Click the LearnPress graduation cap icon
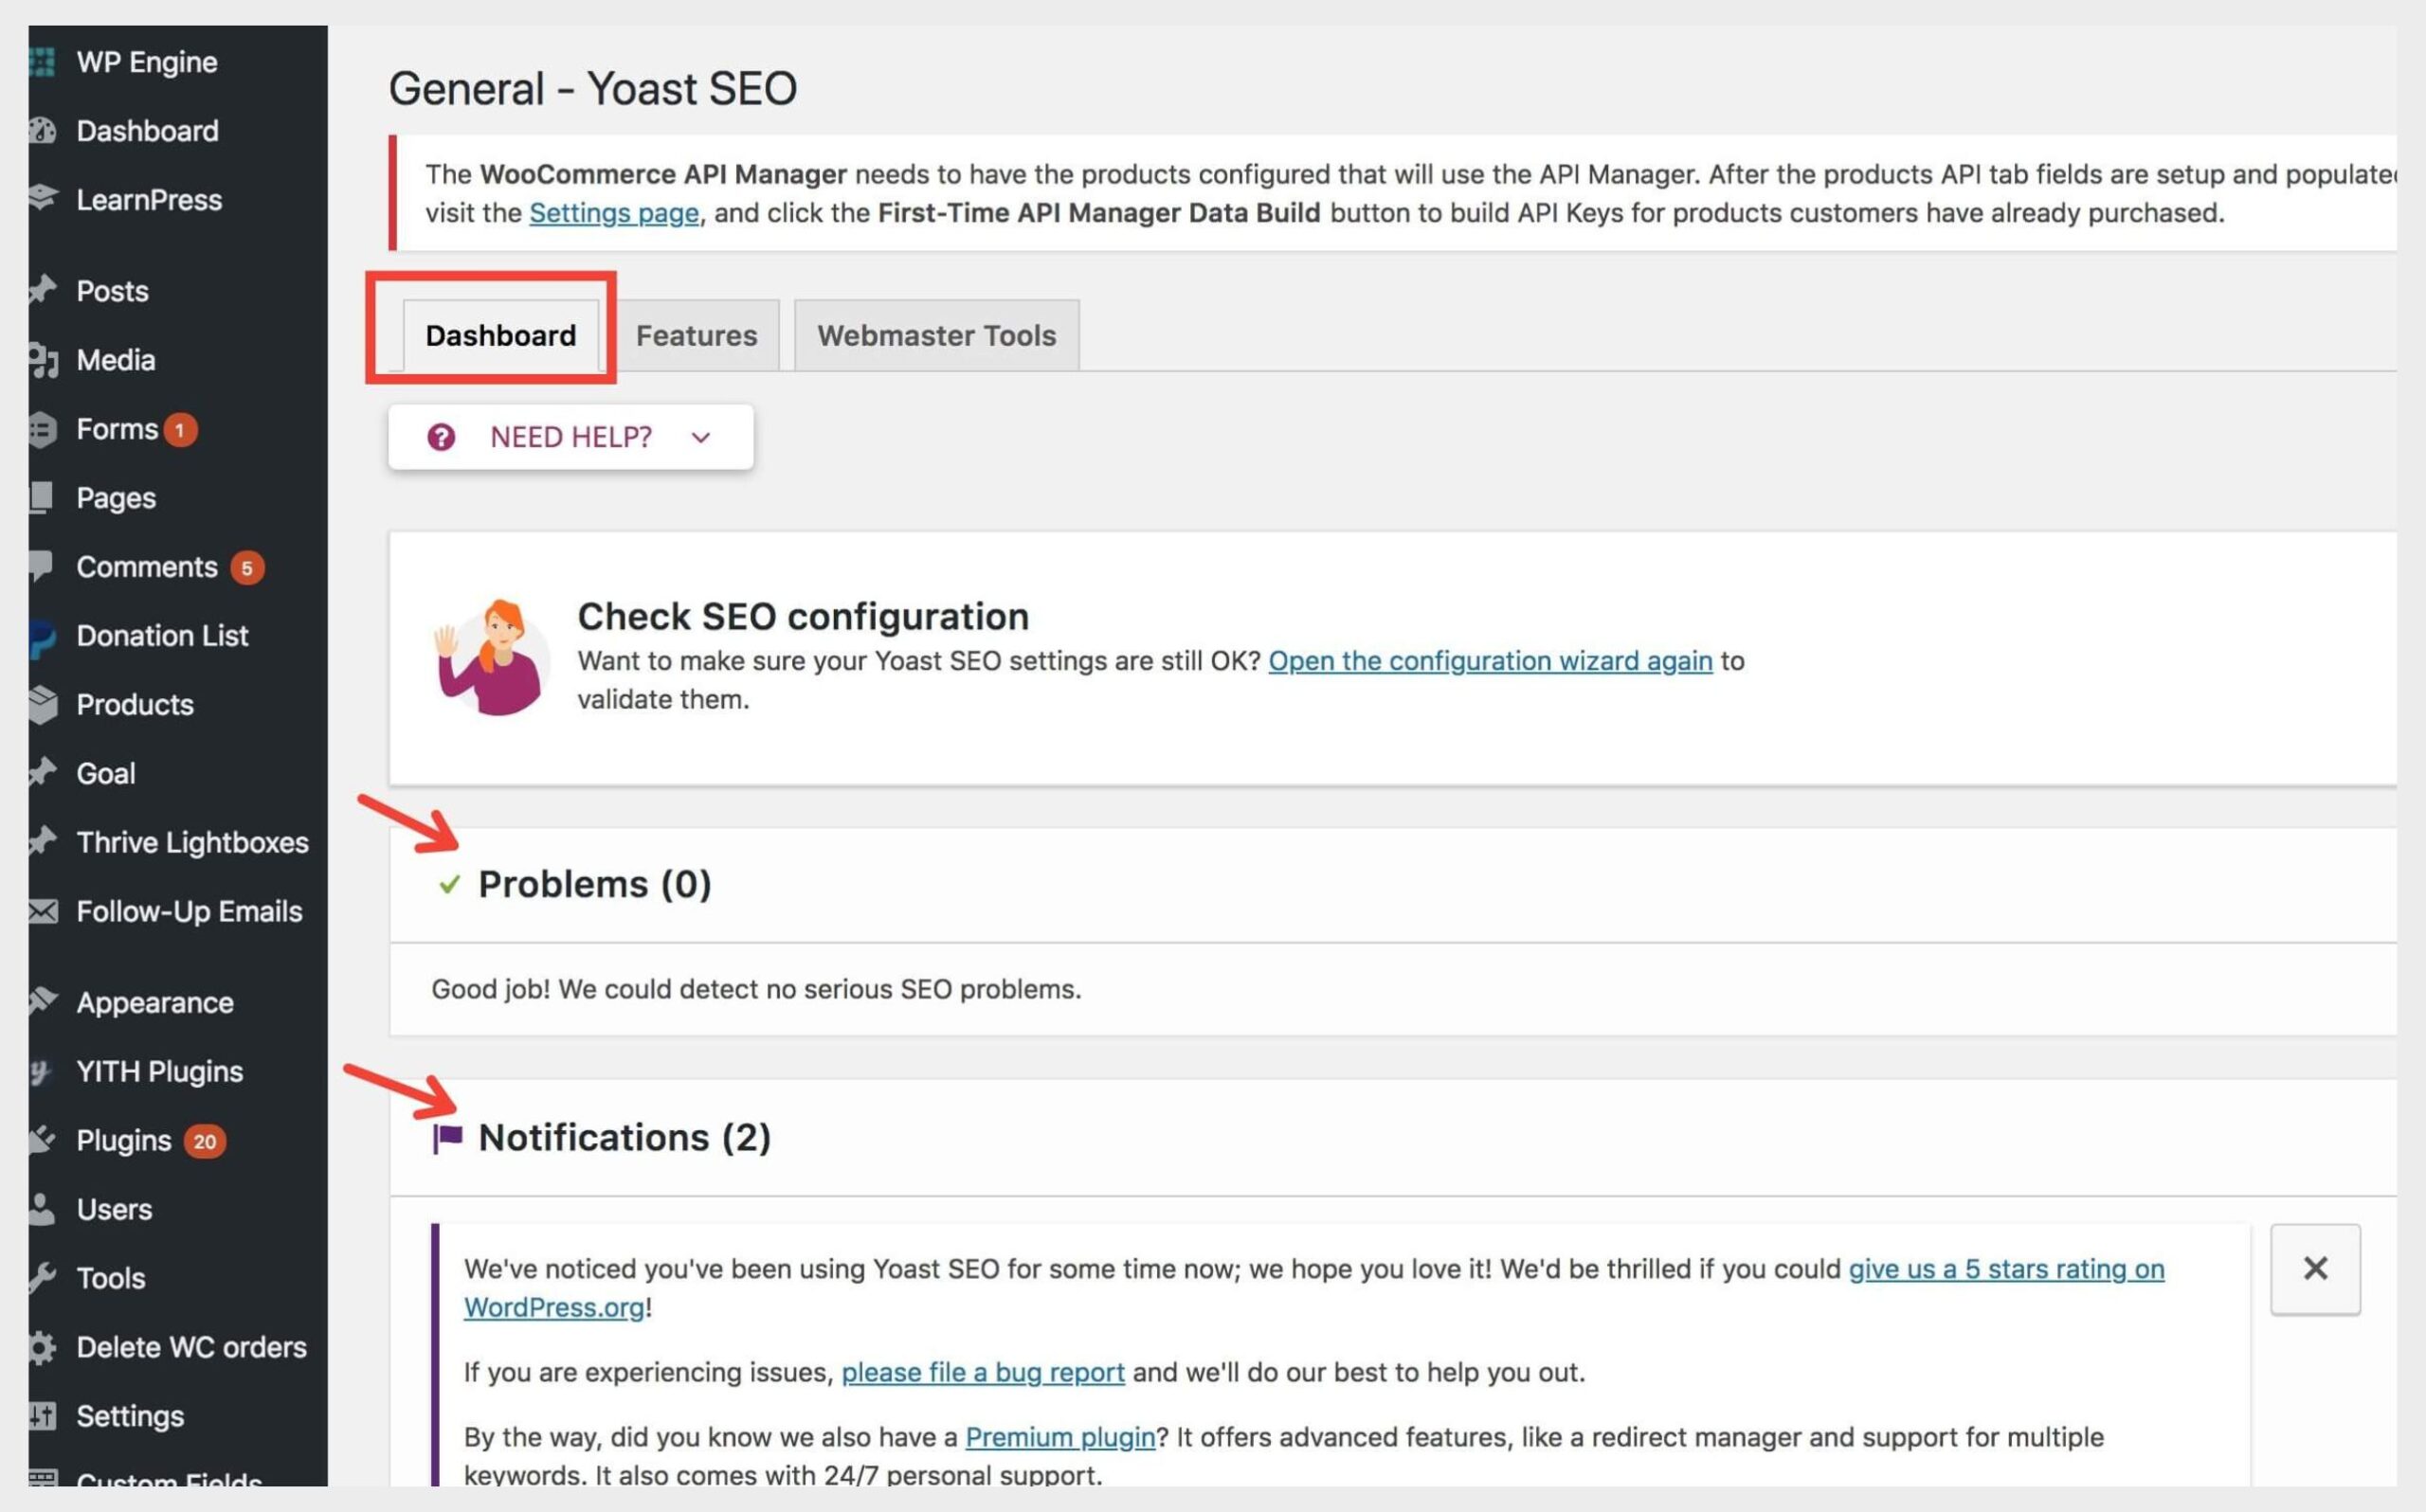The image size is (2426, 1512). [x=42, y=199]
